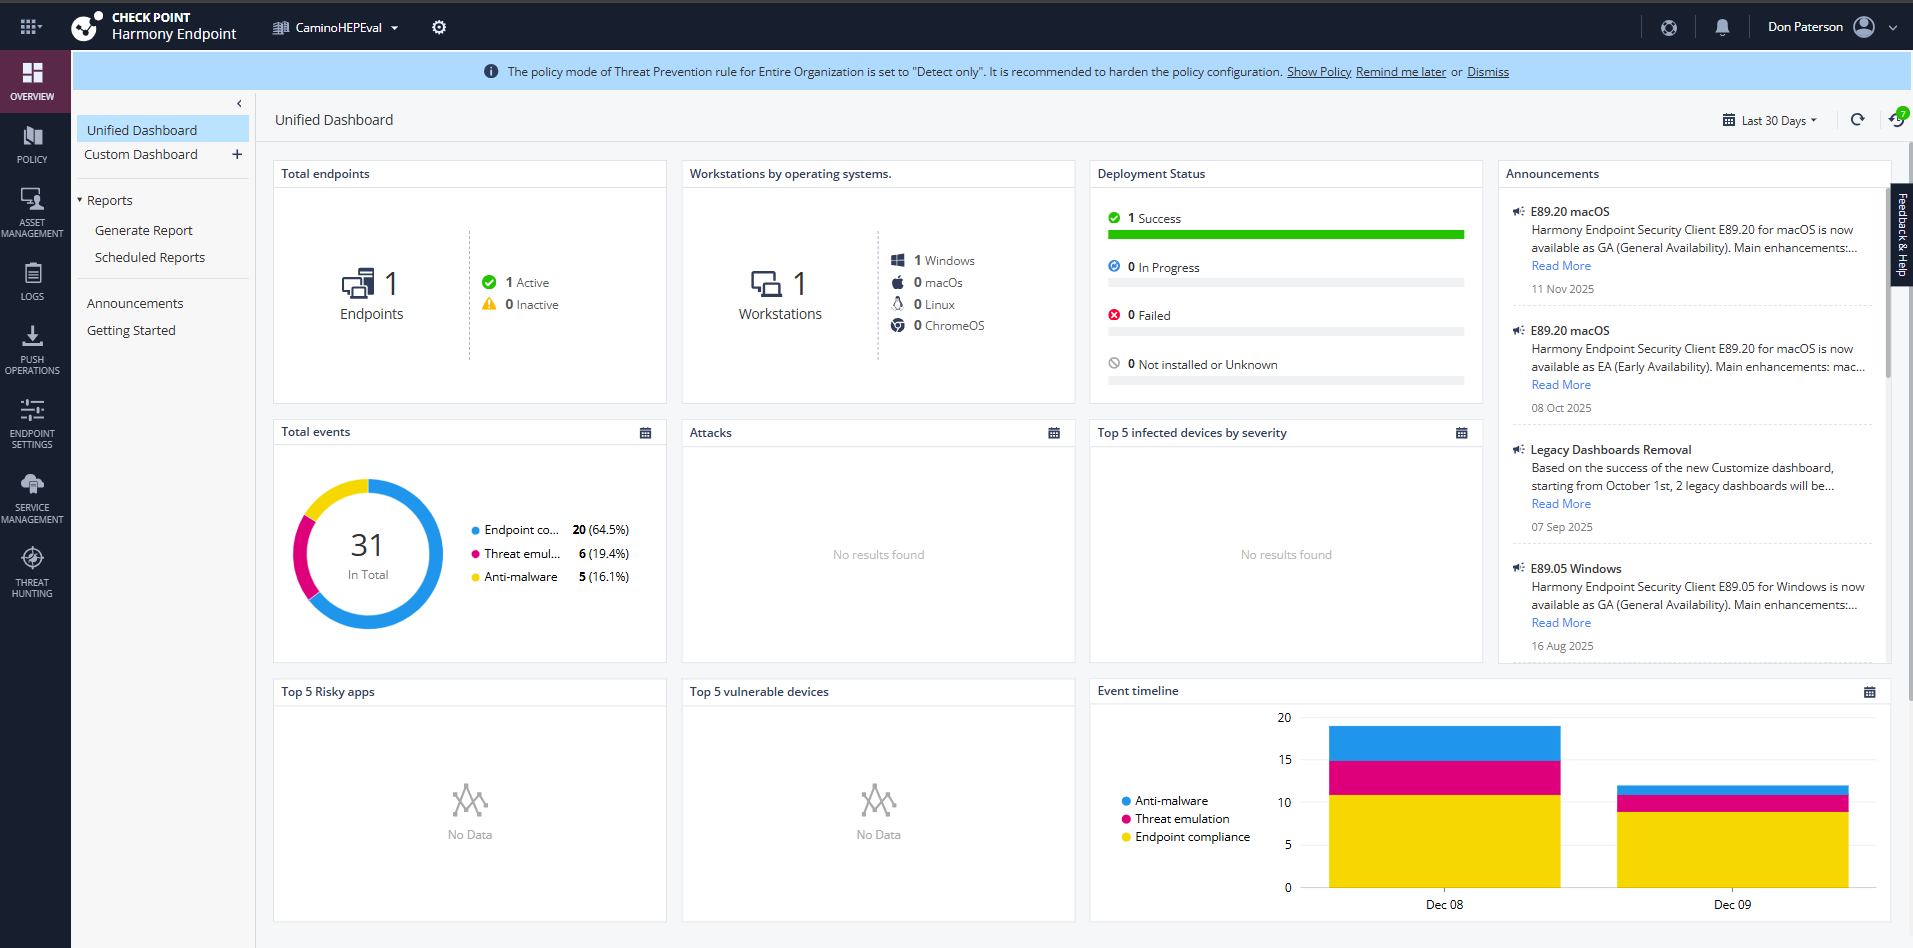Open the Event timeline calendar filter
This screenshot has height=948, width=1913.
[x=1870, y=692]
